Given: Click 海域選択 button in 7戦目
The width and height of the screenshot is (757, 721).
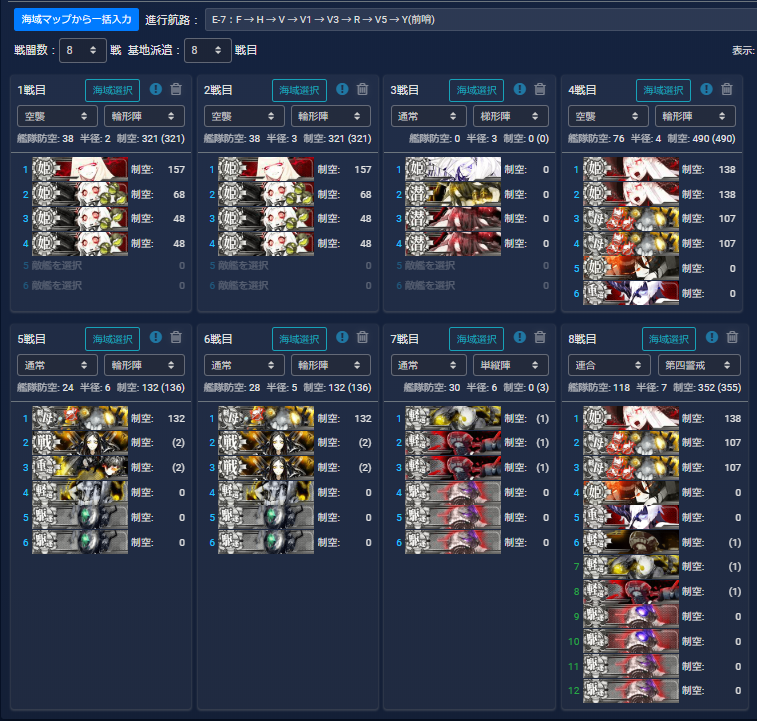Looking at the screenshot, I should 477,339.
